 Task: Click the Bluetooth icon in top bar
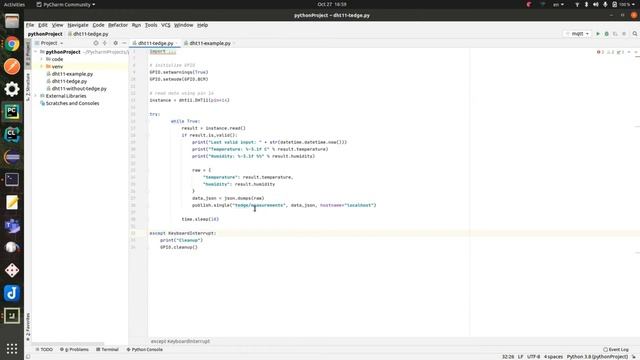586,4
